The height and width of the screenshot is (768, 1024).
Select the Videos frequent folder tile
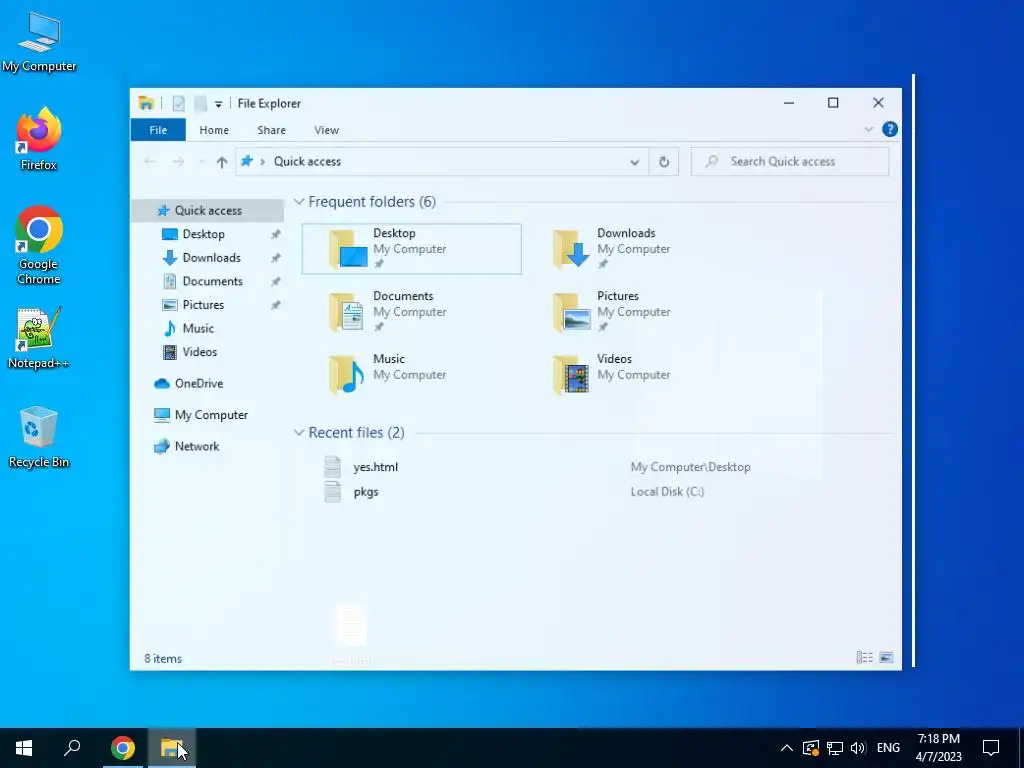pos(635,374)
